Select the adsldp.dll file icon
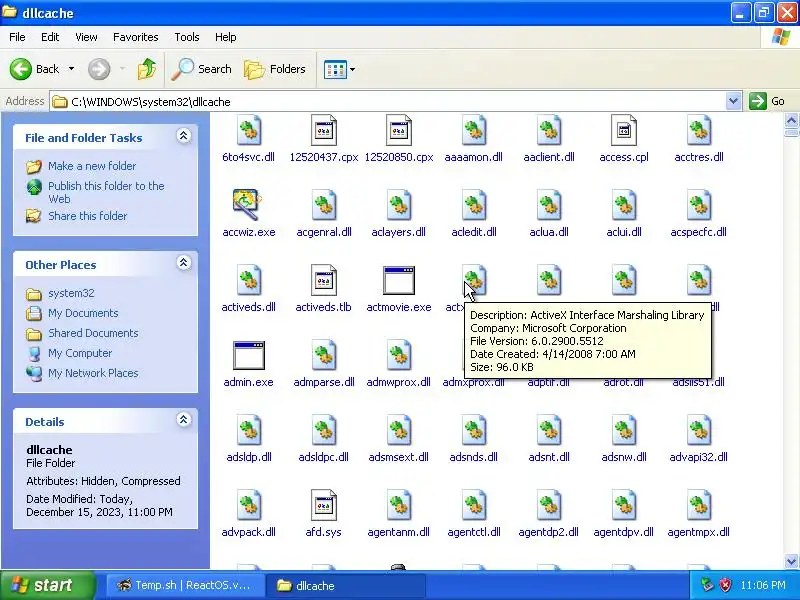This screenshot has width=800, height=600. [248, 431]
